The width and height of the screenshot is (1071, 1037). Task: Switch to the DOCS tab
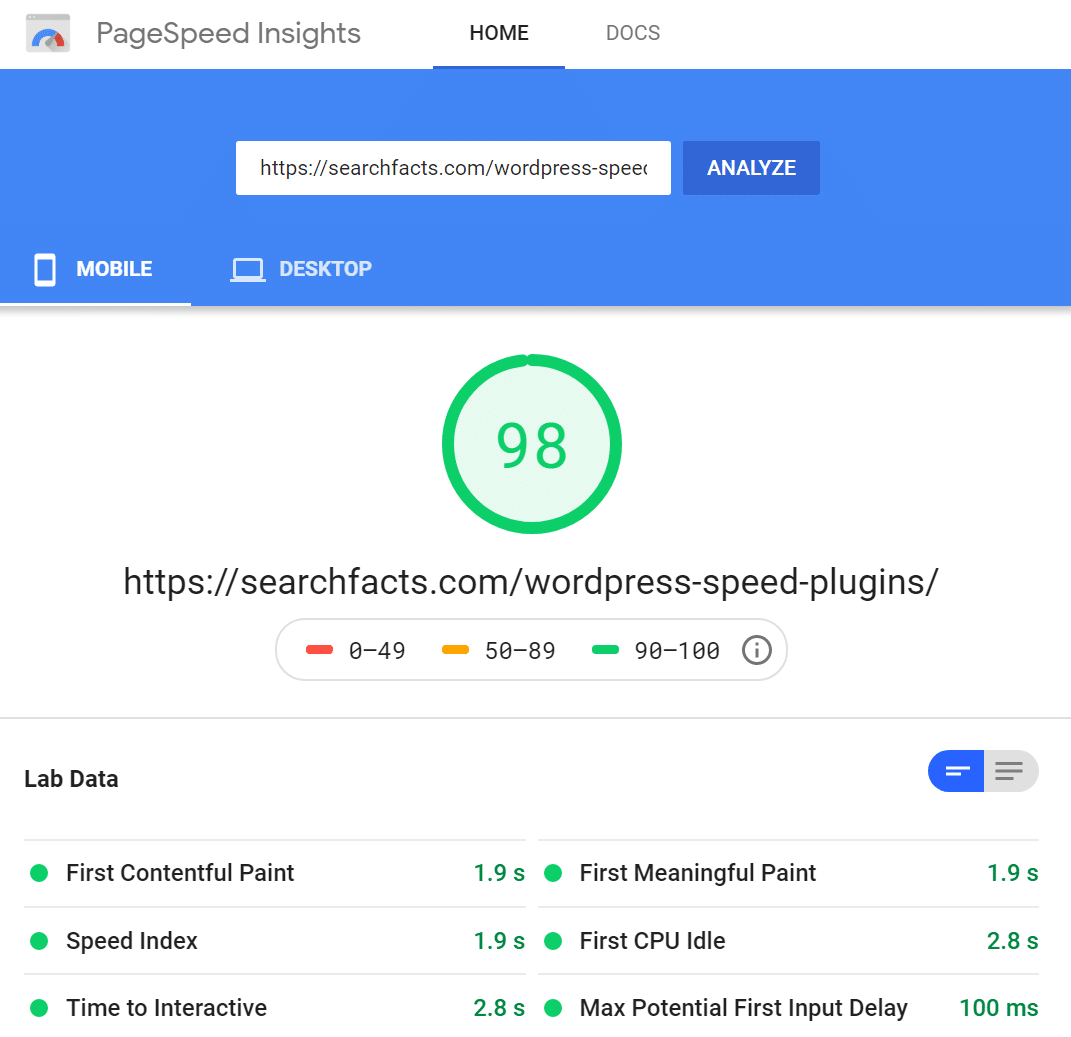click(632, 33)
